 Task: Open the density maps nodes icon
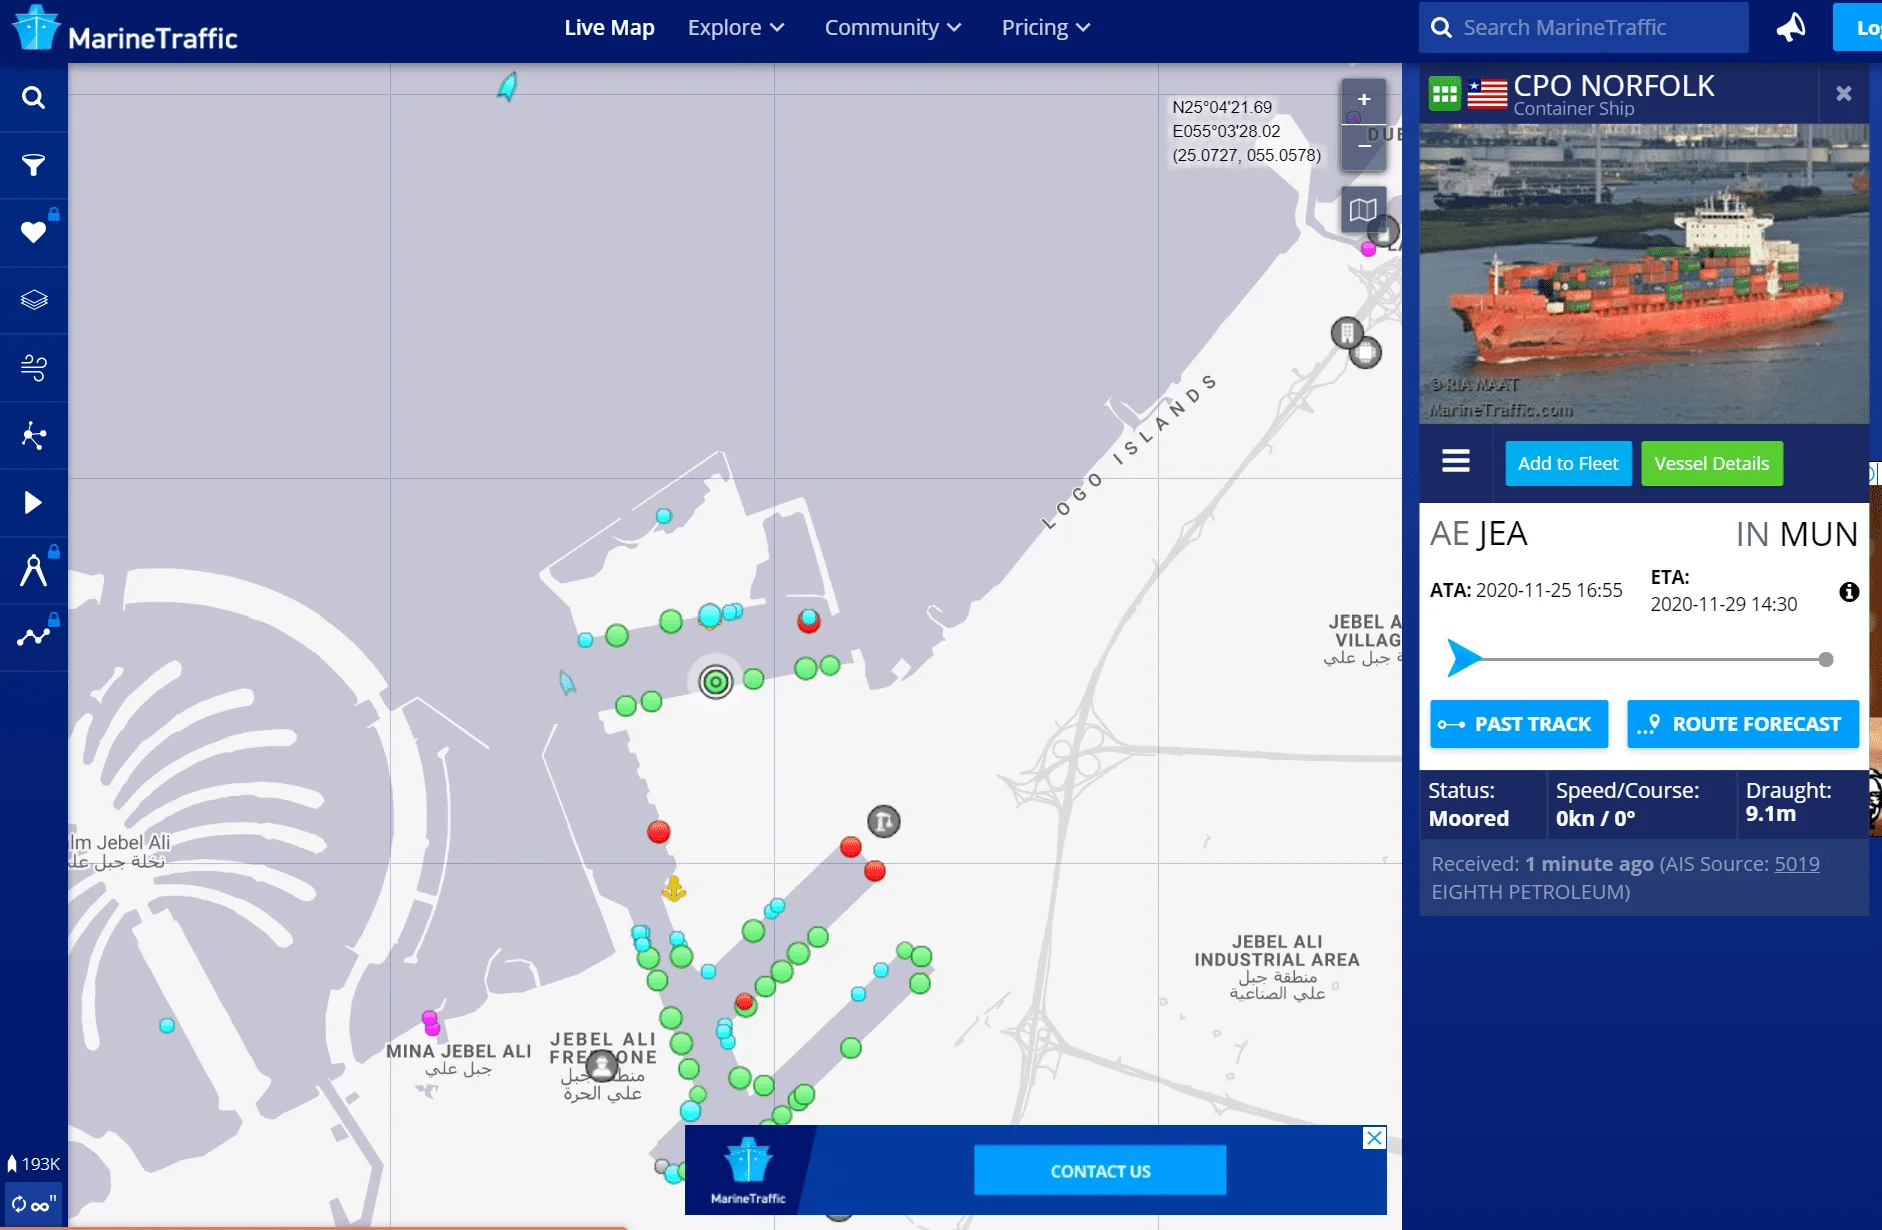33,435
